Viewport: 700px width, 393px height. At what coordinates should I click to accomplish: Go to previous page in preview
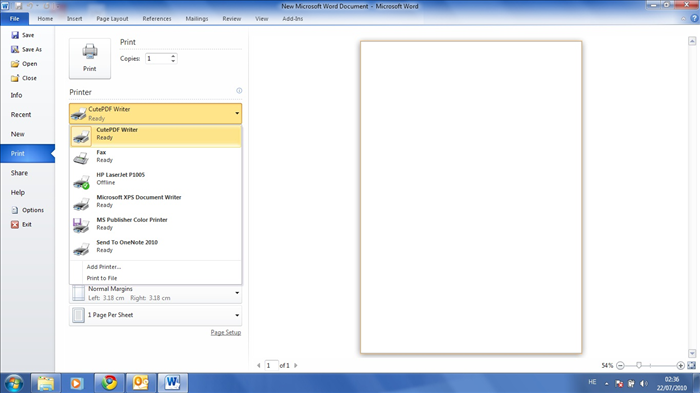point(259,365)
